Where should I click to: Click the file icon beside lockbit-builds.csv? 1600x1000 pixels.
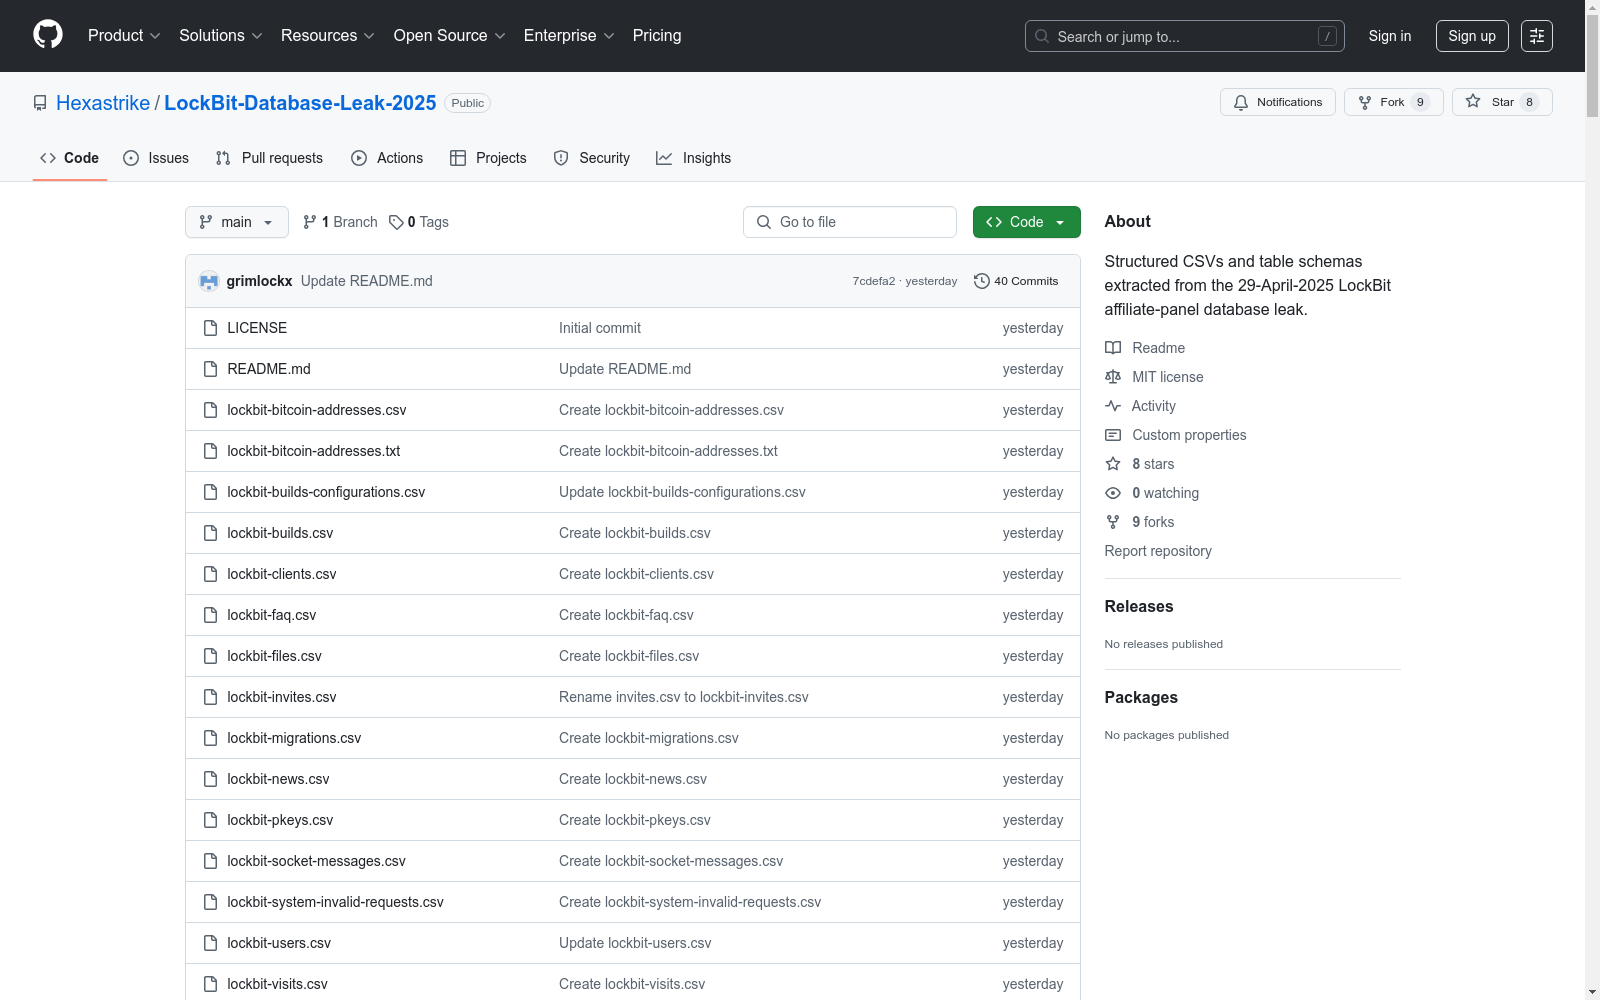(x=210, y=533)
